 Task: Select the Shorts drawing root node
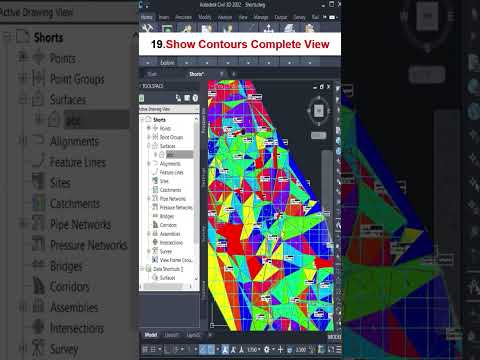coord(159,119)
